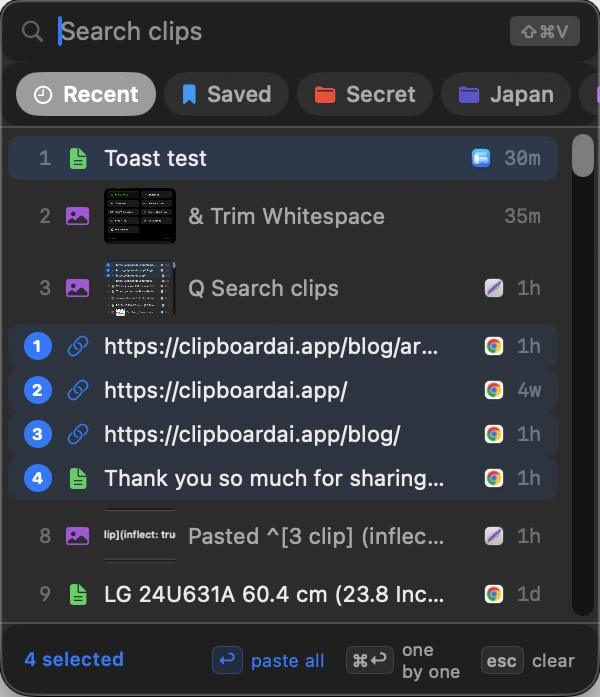Click the 30m timestamp on Toast test
Image resolution: width=600 pixels, height=697 pixels.
pos(523,158)
